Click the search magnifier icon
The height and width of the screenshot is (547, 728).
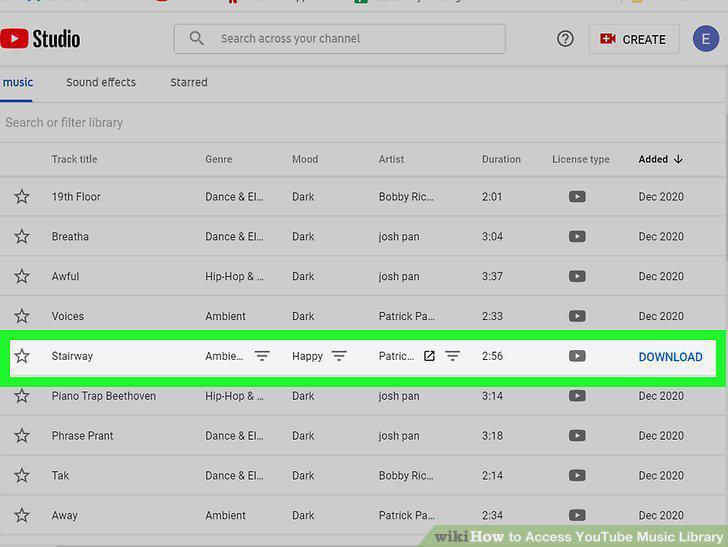coord(196,39)
